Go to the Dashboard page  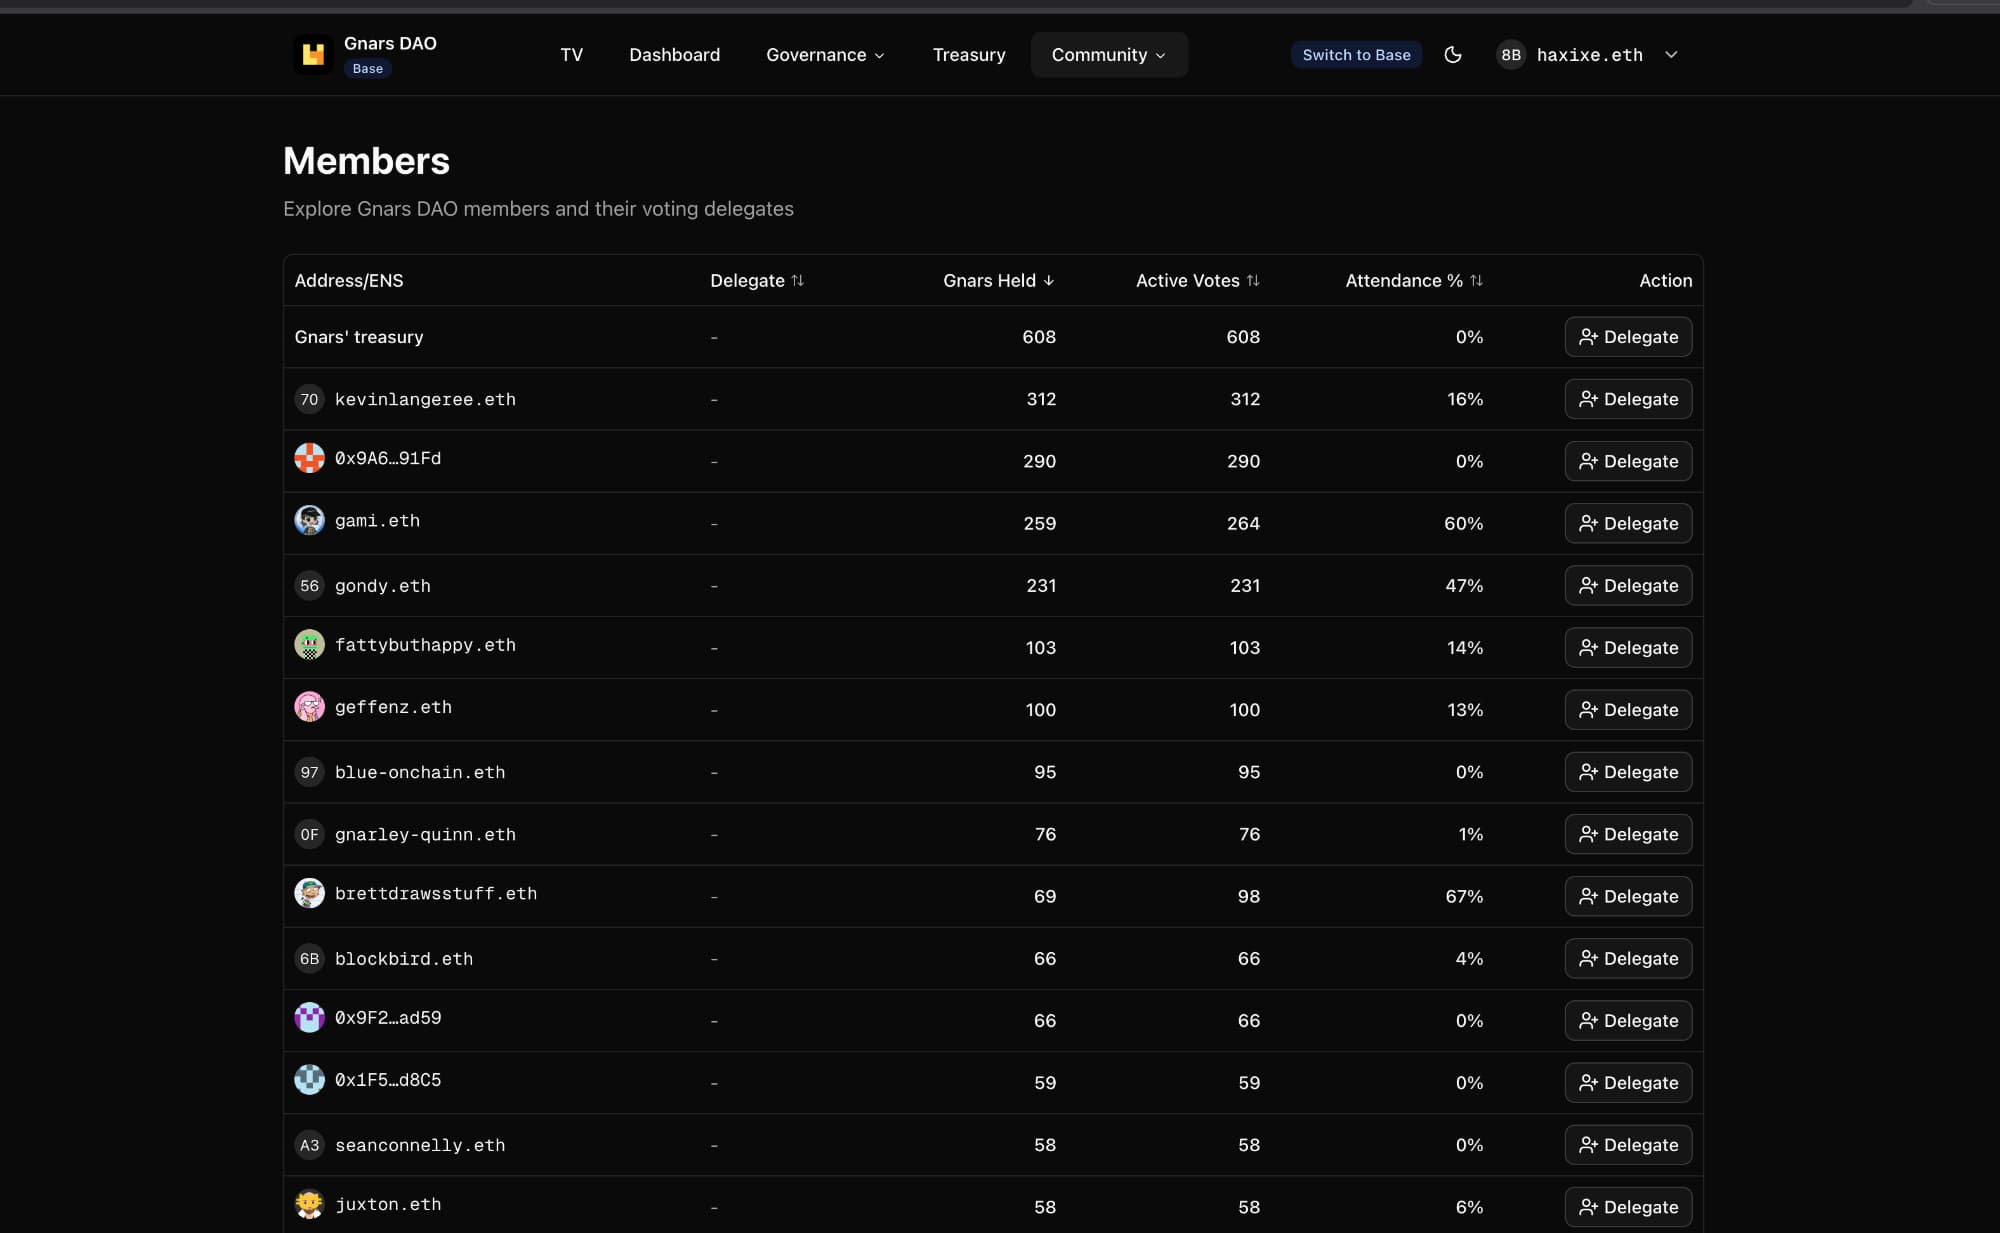point(674,55)
